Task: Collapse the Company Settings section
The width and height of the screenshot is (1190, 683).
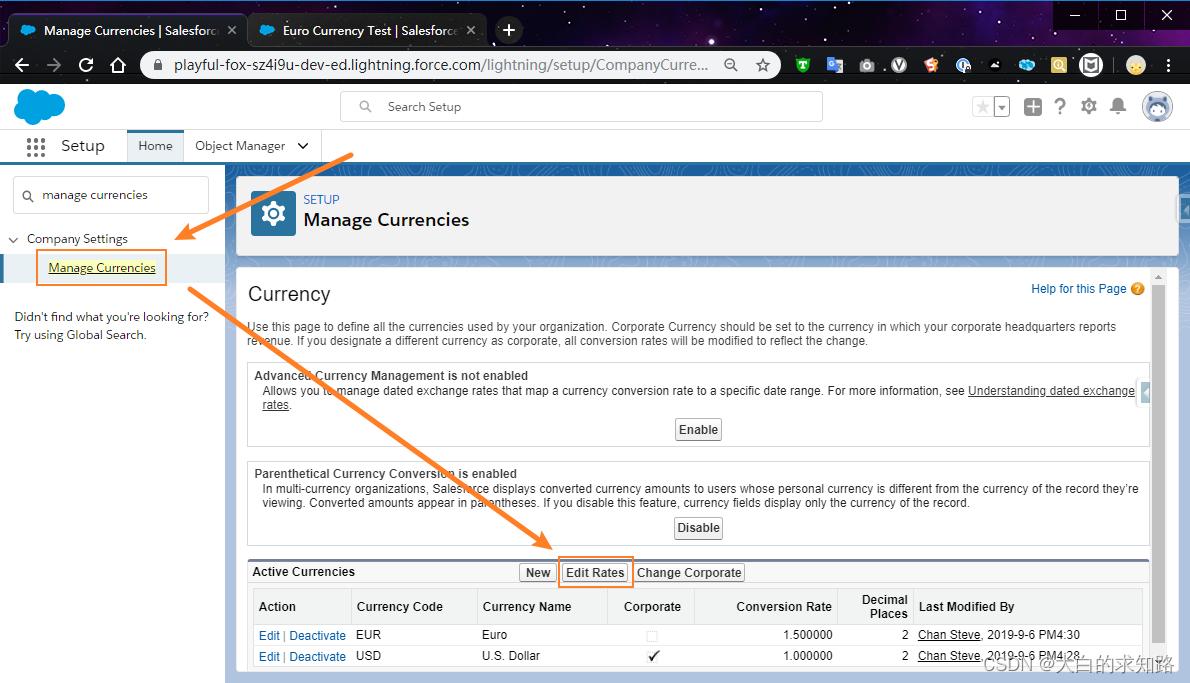Action: pos(13,239)
